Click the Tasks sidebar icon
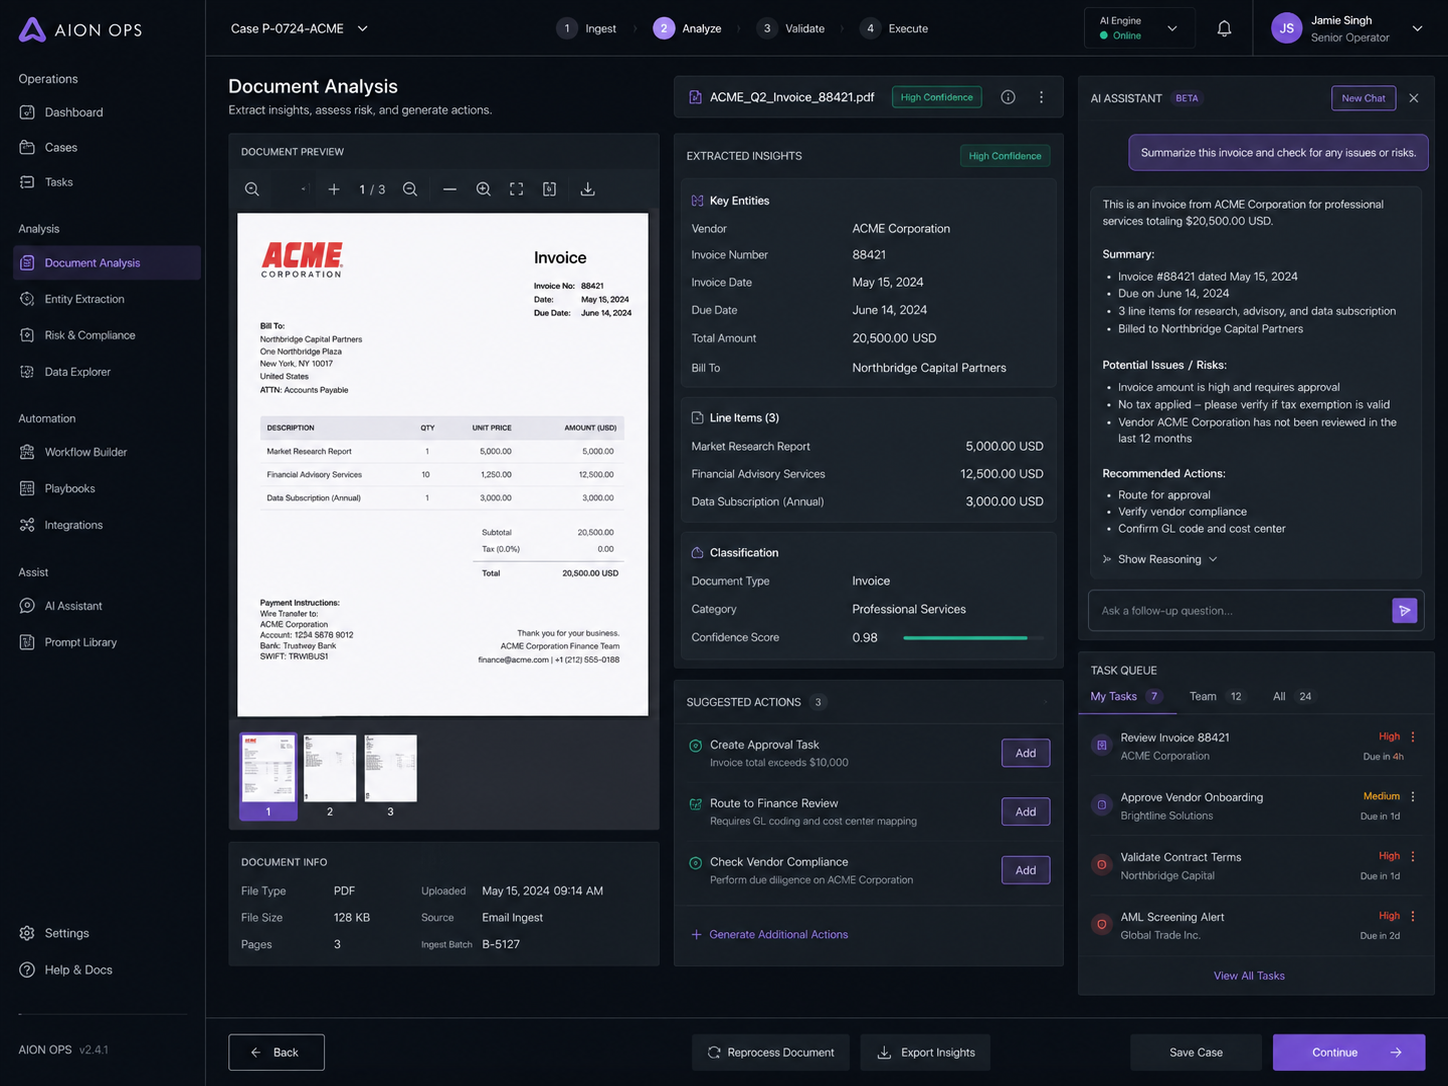This screenshot has width=1448, height=1086. coord(27,182)
